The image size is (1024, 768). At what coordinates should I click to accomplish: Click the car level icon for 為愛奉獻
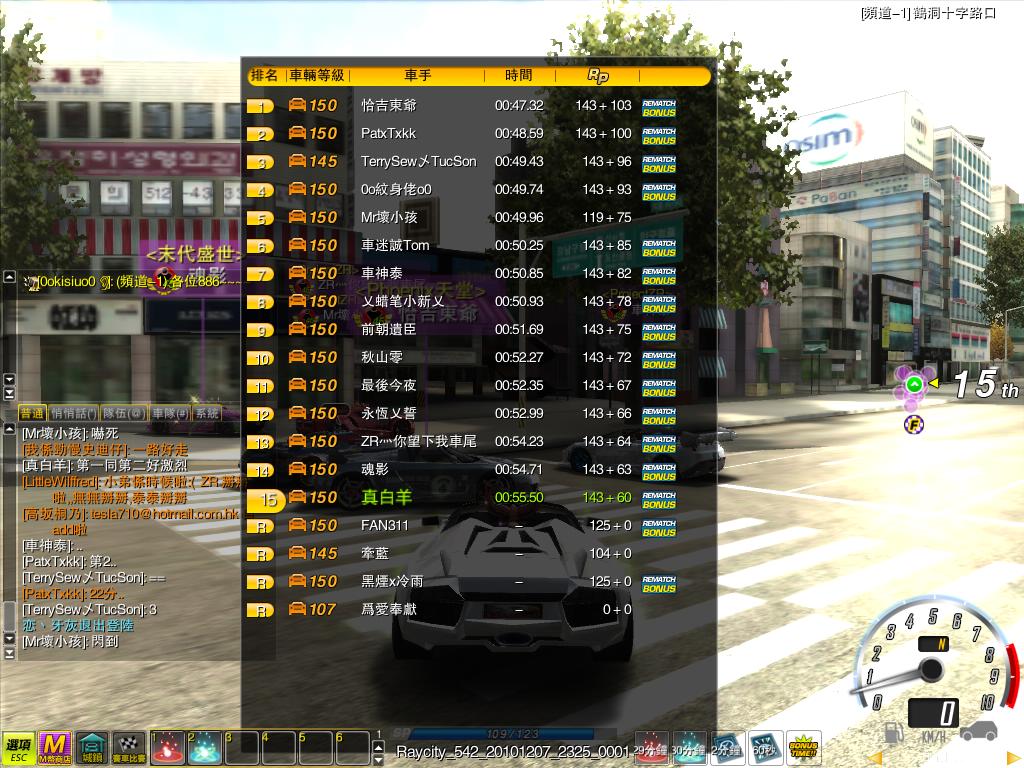coord(297,609)
